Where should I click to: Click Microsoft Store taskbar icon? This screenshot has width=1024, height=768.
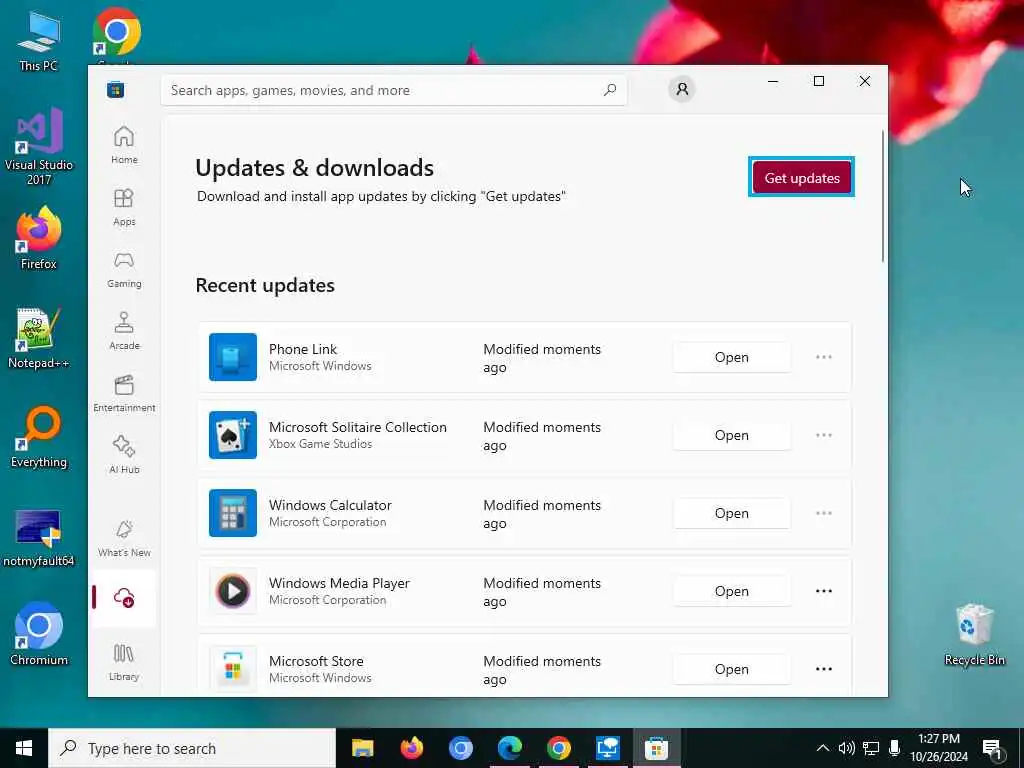point(656,748)
